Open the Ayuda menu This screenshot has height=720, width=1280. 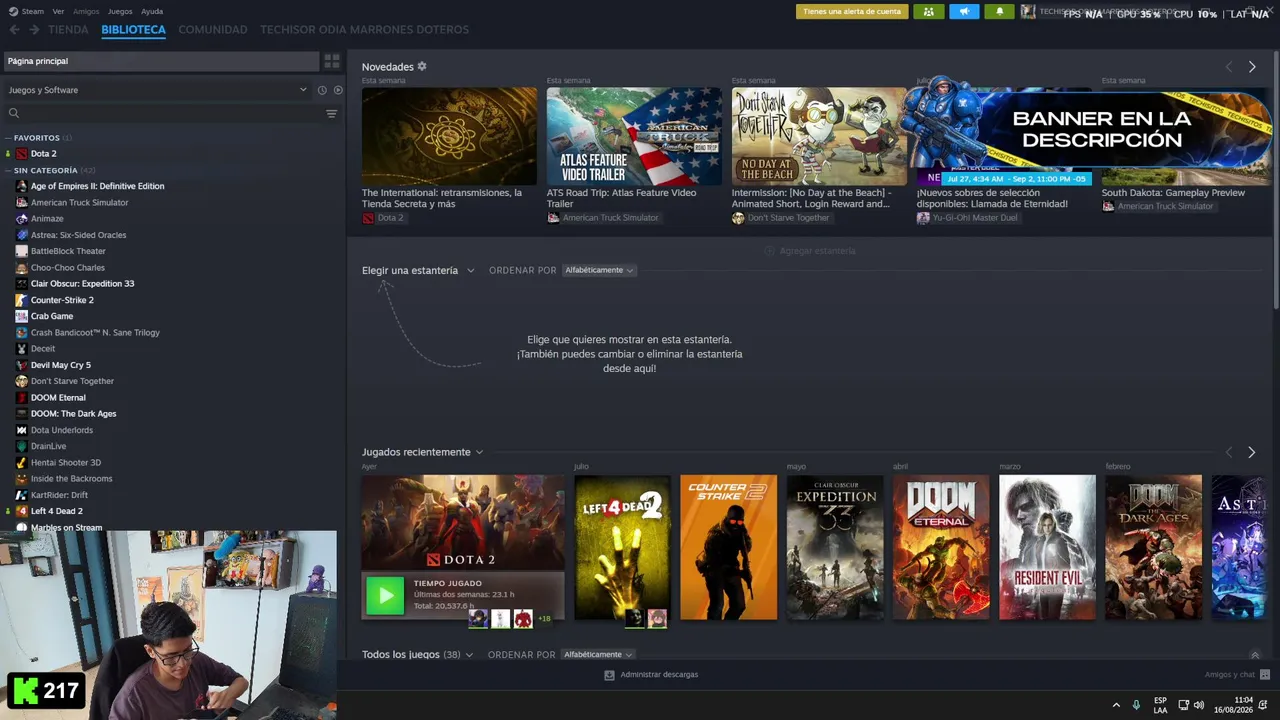click(152, 11)
